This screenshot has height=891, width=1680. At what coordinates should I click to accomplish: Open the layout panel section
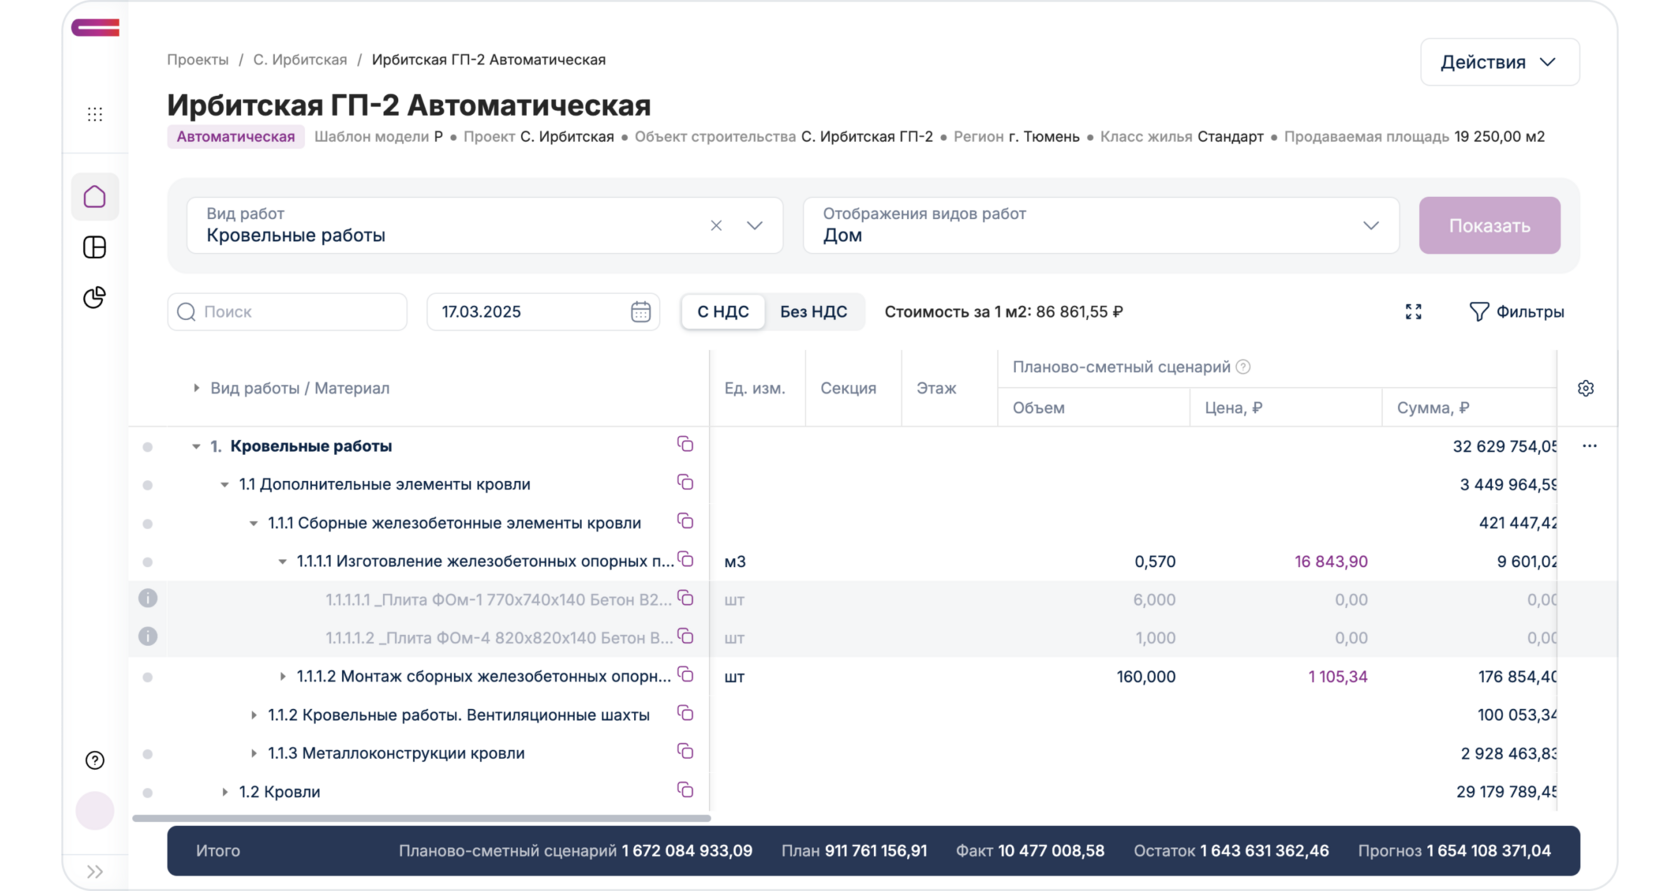[x=95, y=247]
